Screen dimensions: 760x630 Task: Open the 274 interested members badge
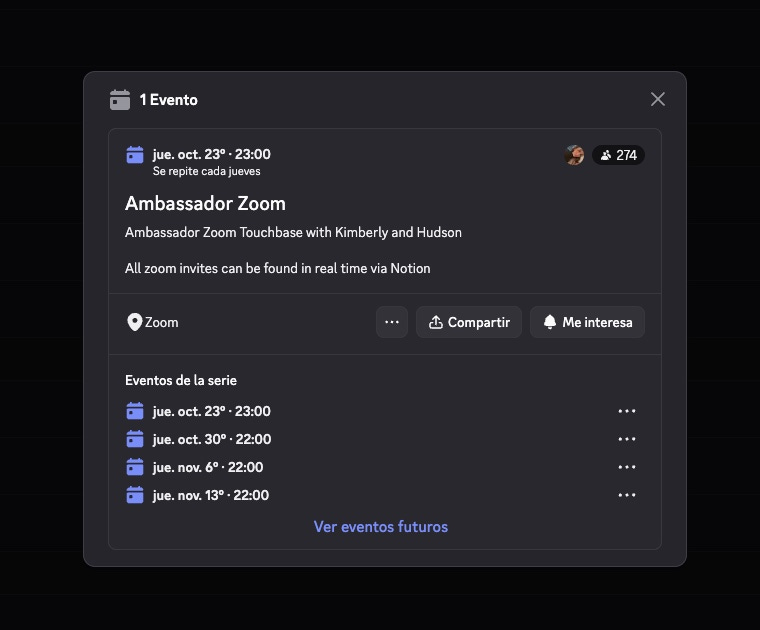click(618, 155)
